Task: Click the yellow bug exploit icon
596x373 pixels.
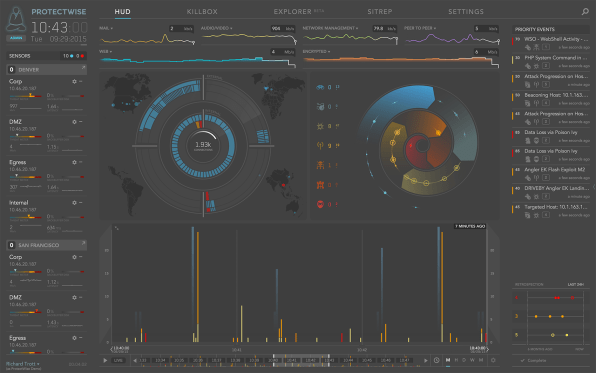Action: [x=320, y=126]
